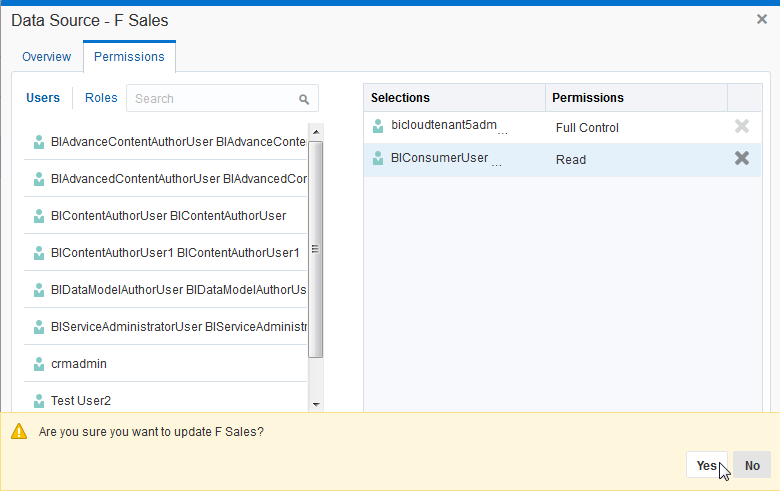This screenshot has width=780, height=491.
Task: Show the Roles list
Action: point(101,98)
